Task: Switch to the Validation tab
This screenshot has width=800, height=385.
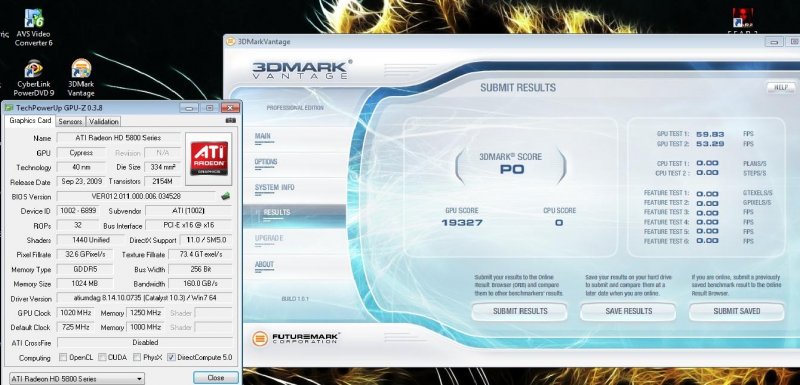Action: (104, 121)
